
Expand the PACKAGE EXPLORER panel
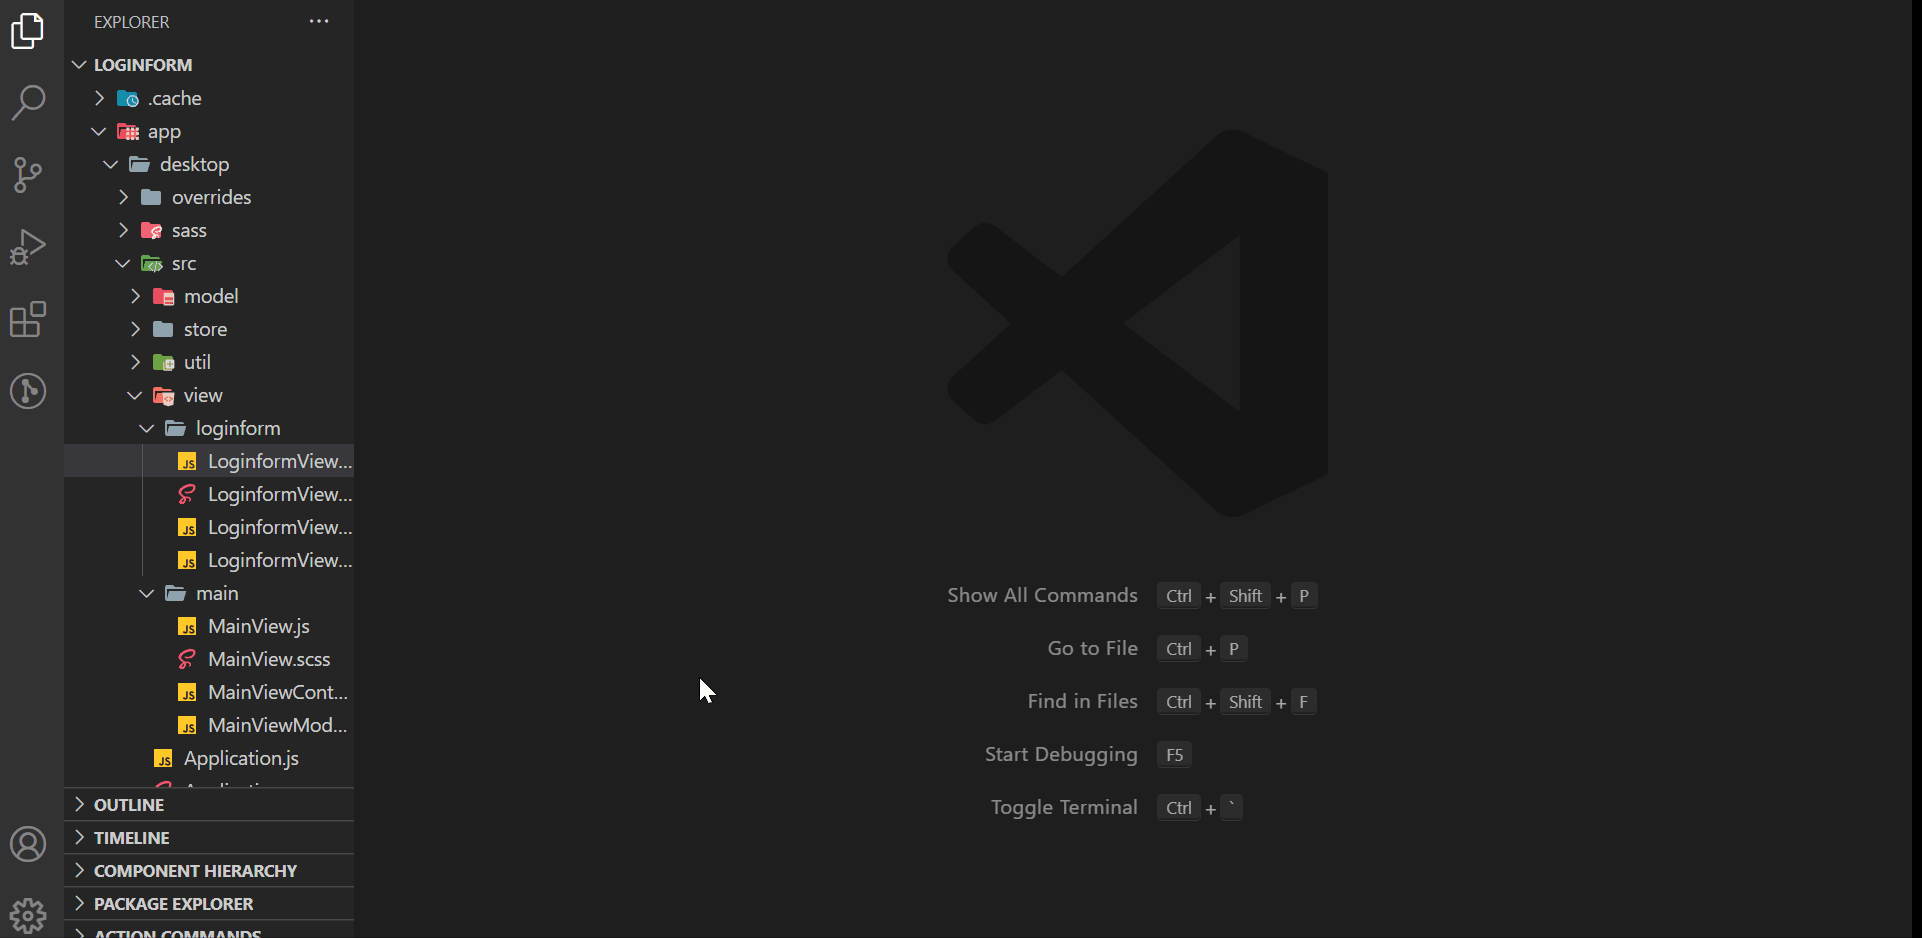click(209, 904)
